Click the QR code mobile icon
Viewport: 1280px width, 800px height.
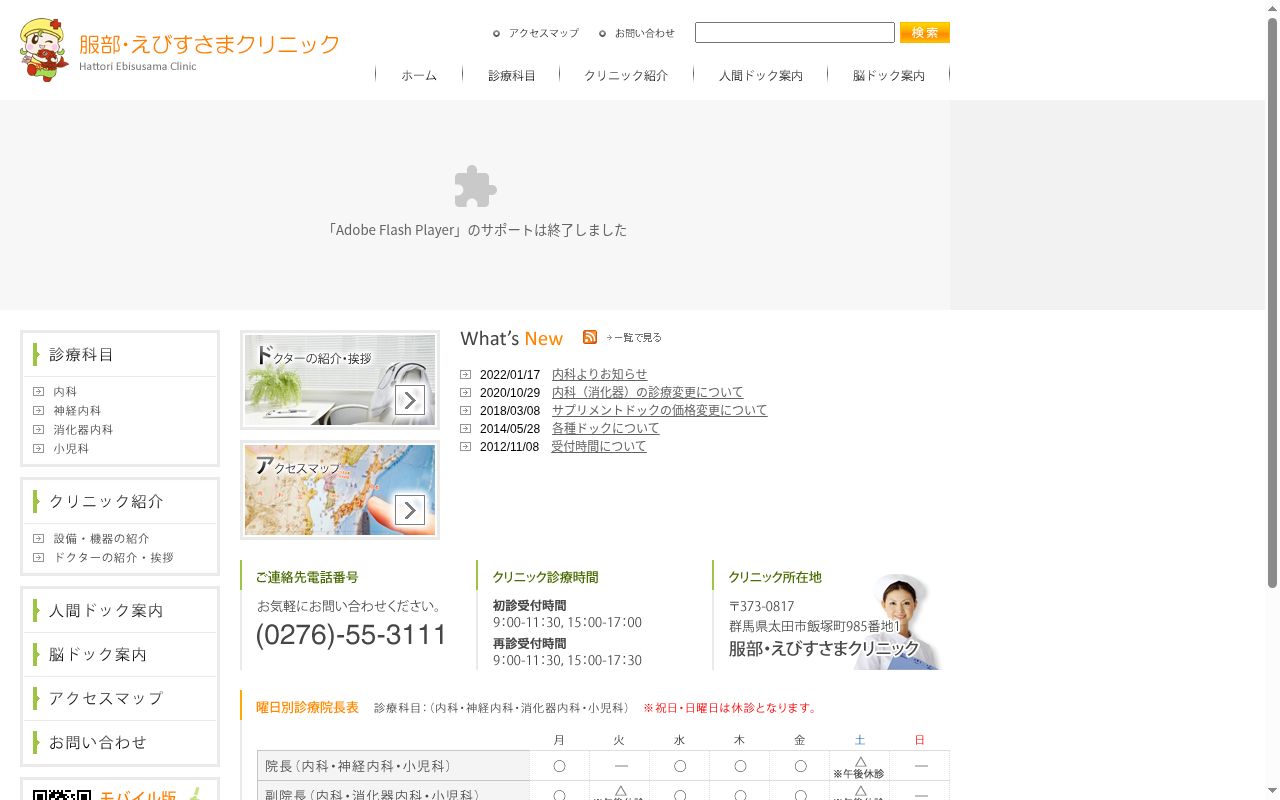62,795
